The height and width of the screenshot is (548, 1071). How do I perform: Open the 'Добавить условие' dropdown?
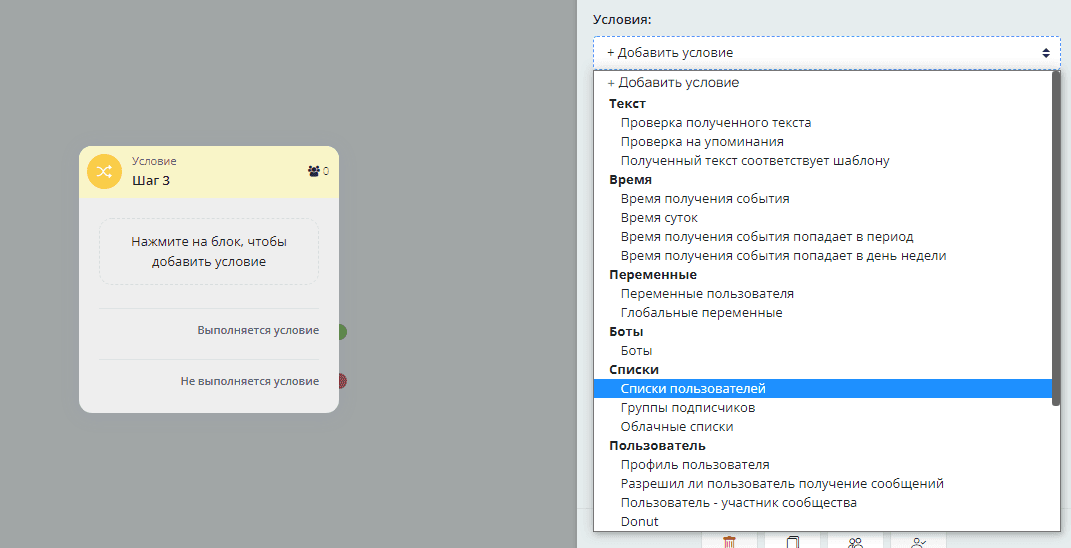pos(826,52)
